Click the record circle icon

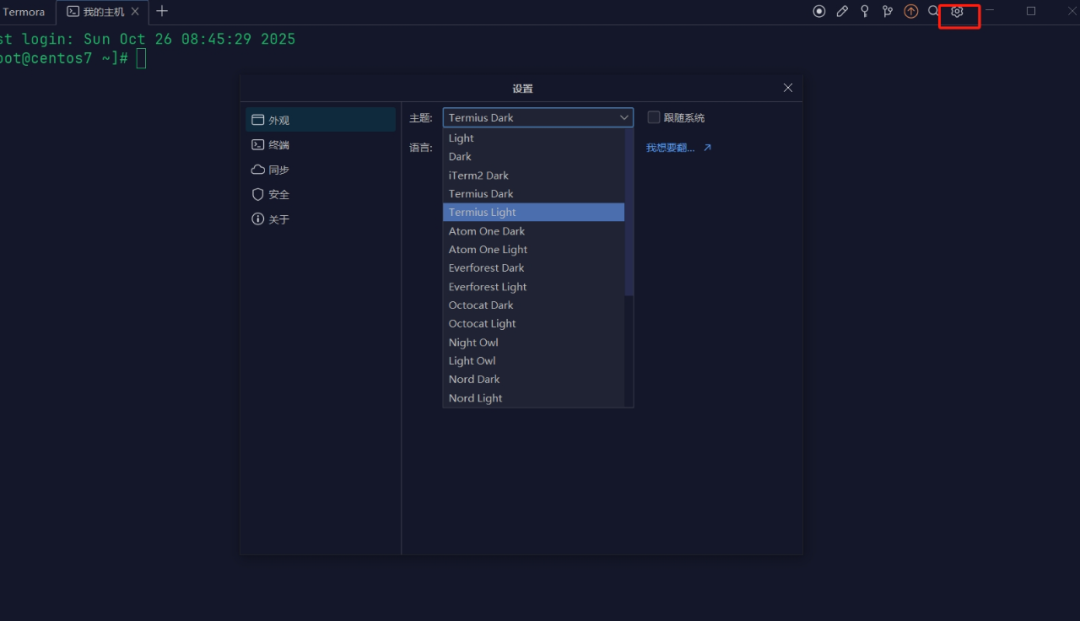click(x=818, y=11)
